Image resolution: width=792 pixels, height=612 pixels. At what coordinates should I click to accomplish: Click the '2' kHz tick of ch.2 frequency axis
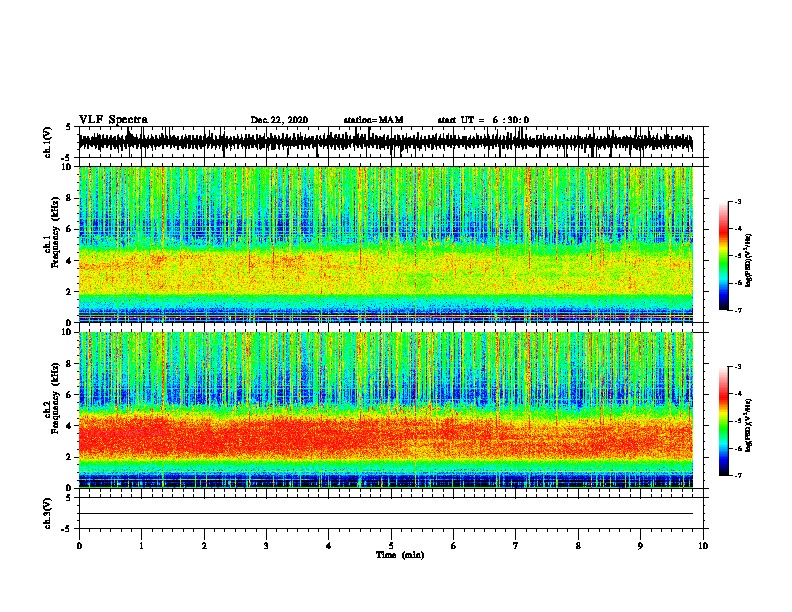70,457
